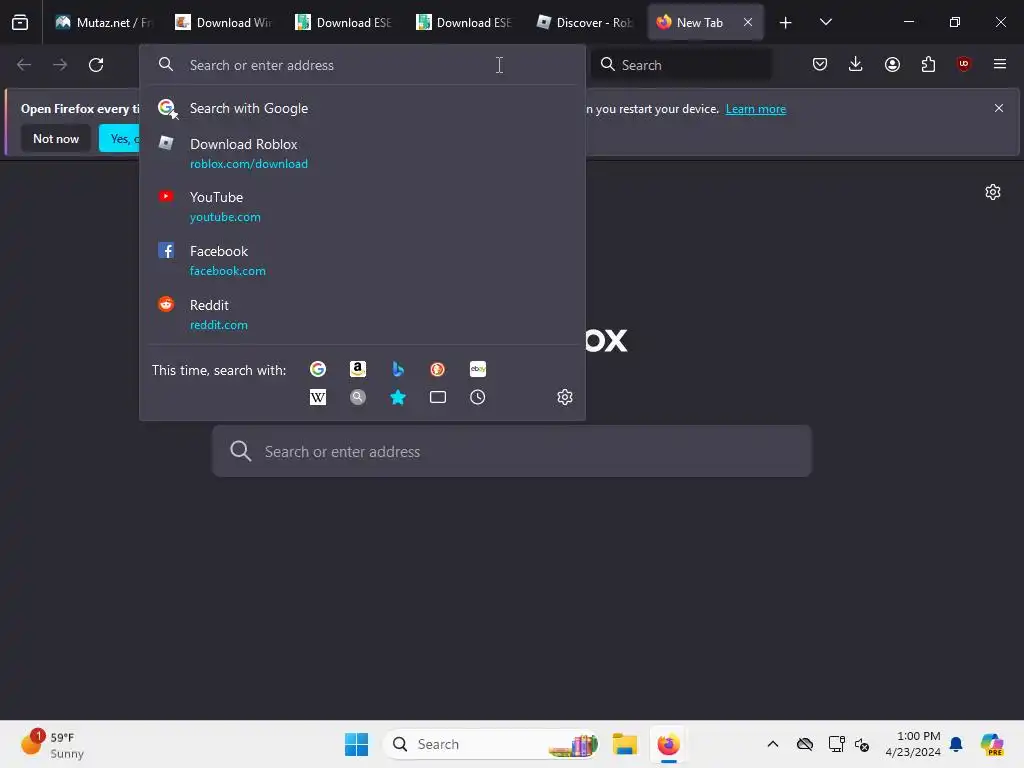Image resolution: width=1024 pixels, height=768 pixels.
Task: Select the YouTube suggestion
Action: (x=362, y=206)
